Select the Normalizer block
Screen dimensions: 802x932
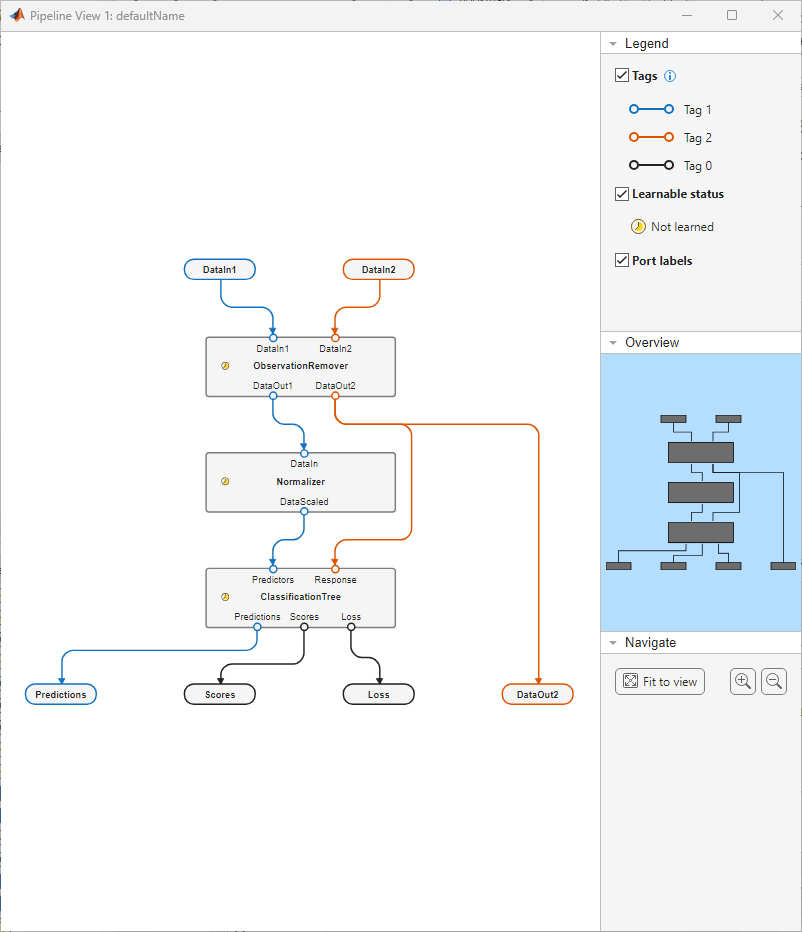(300, 482)
